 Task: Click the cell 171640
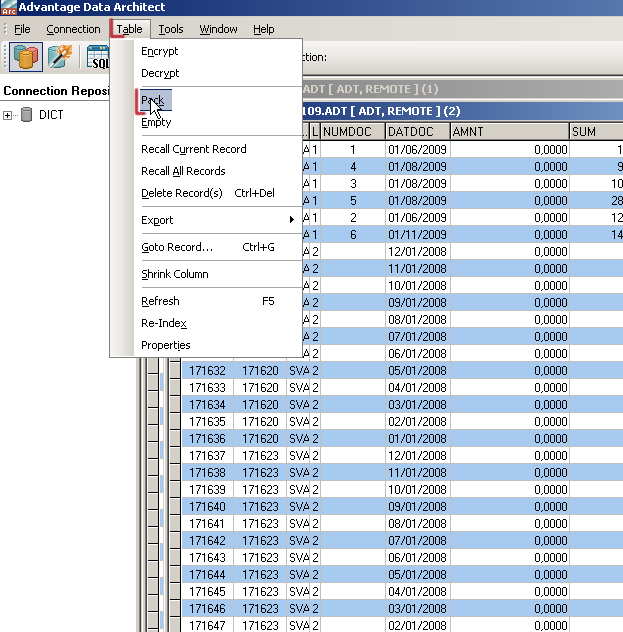coord(208,506)
